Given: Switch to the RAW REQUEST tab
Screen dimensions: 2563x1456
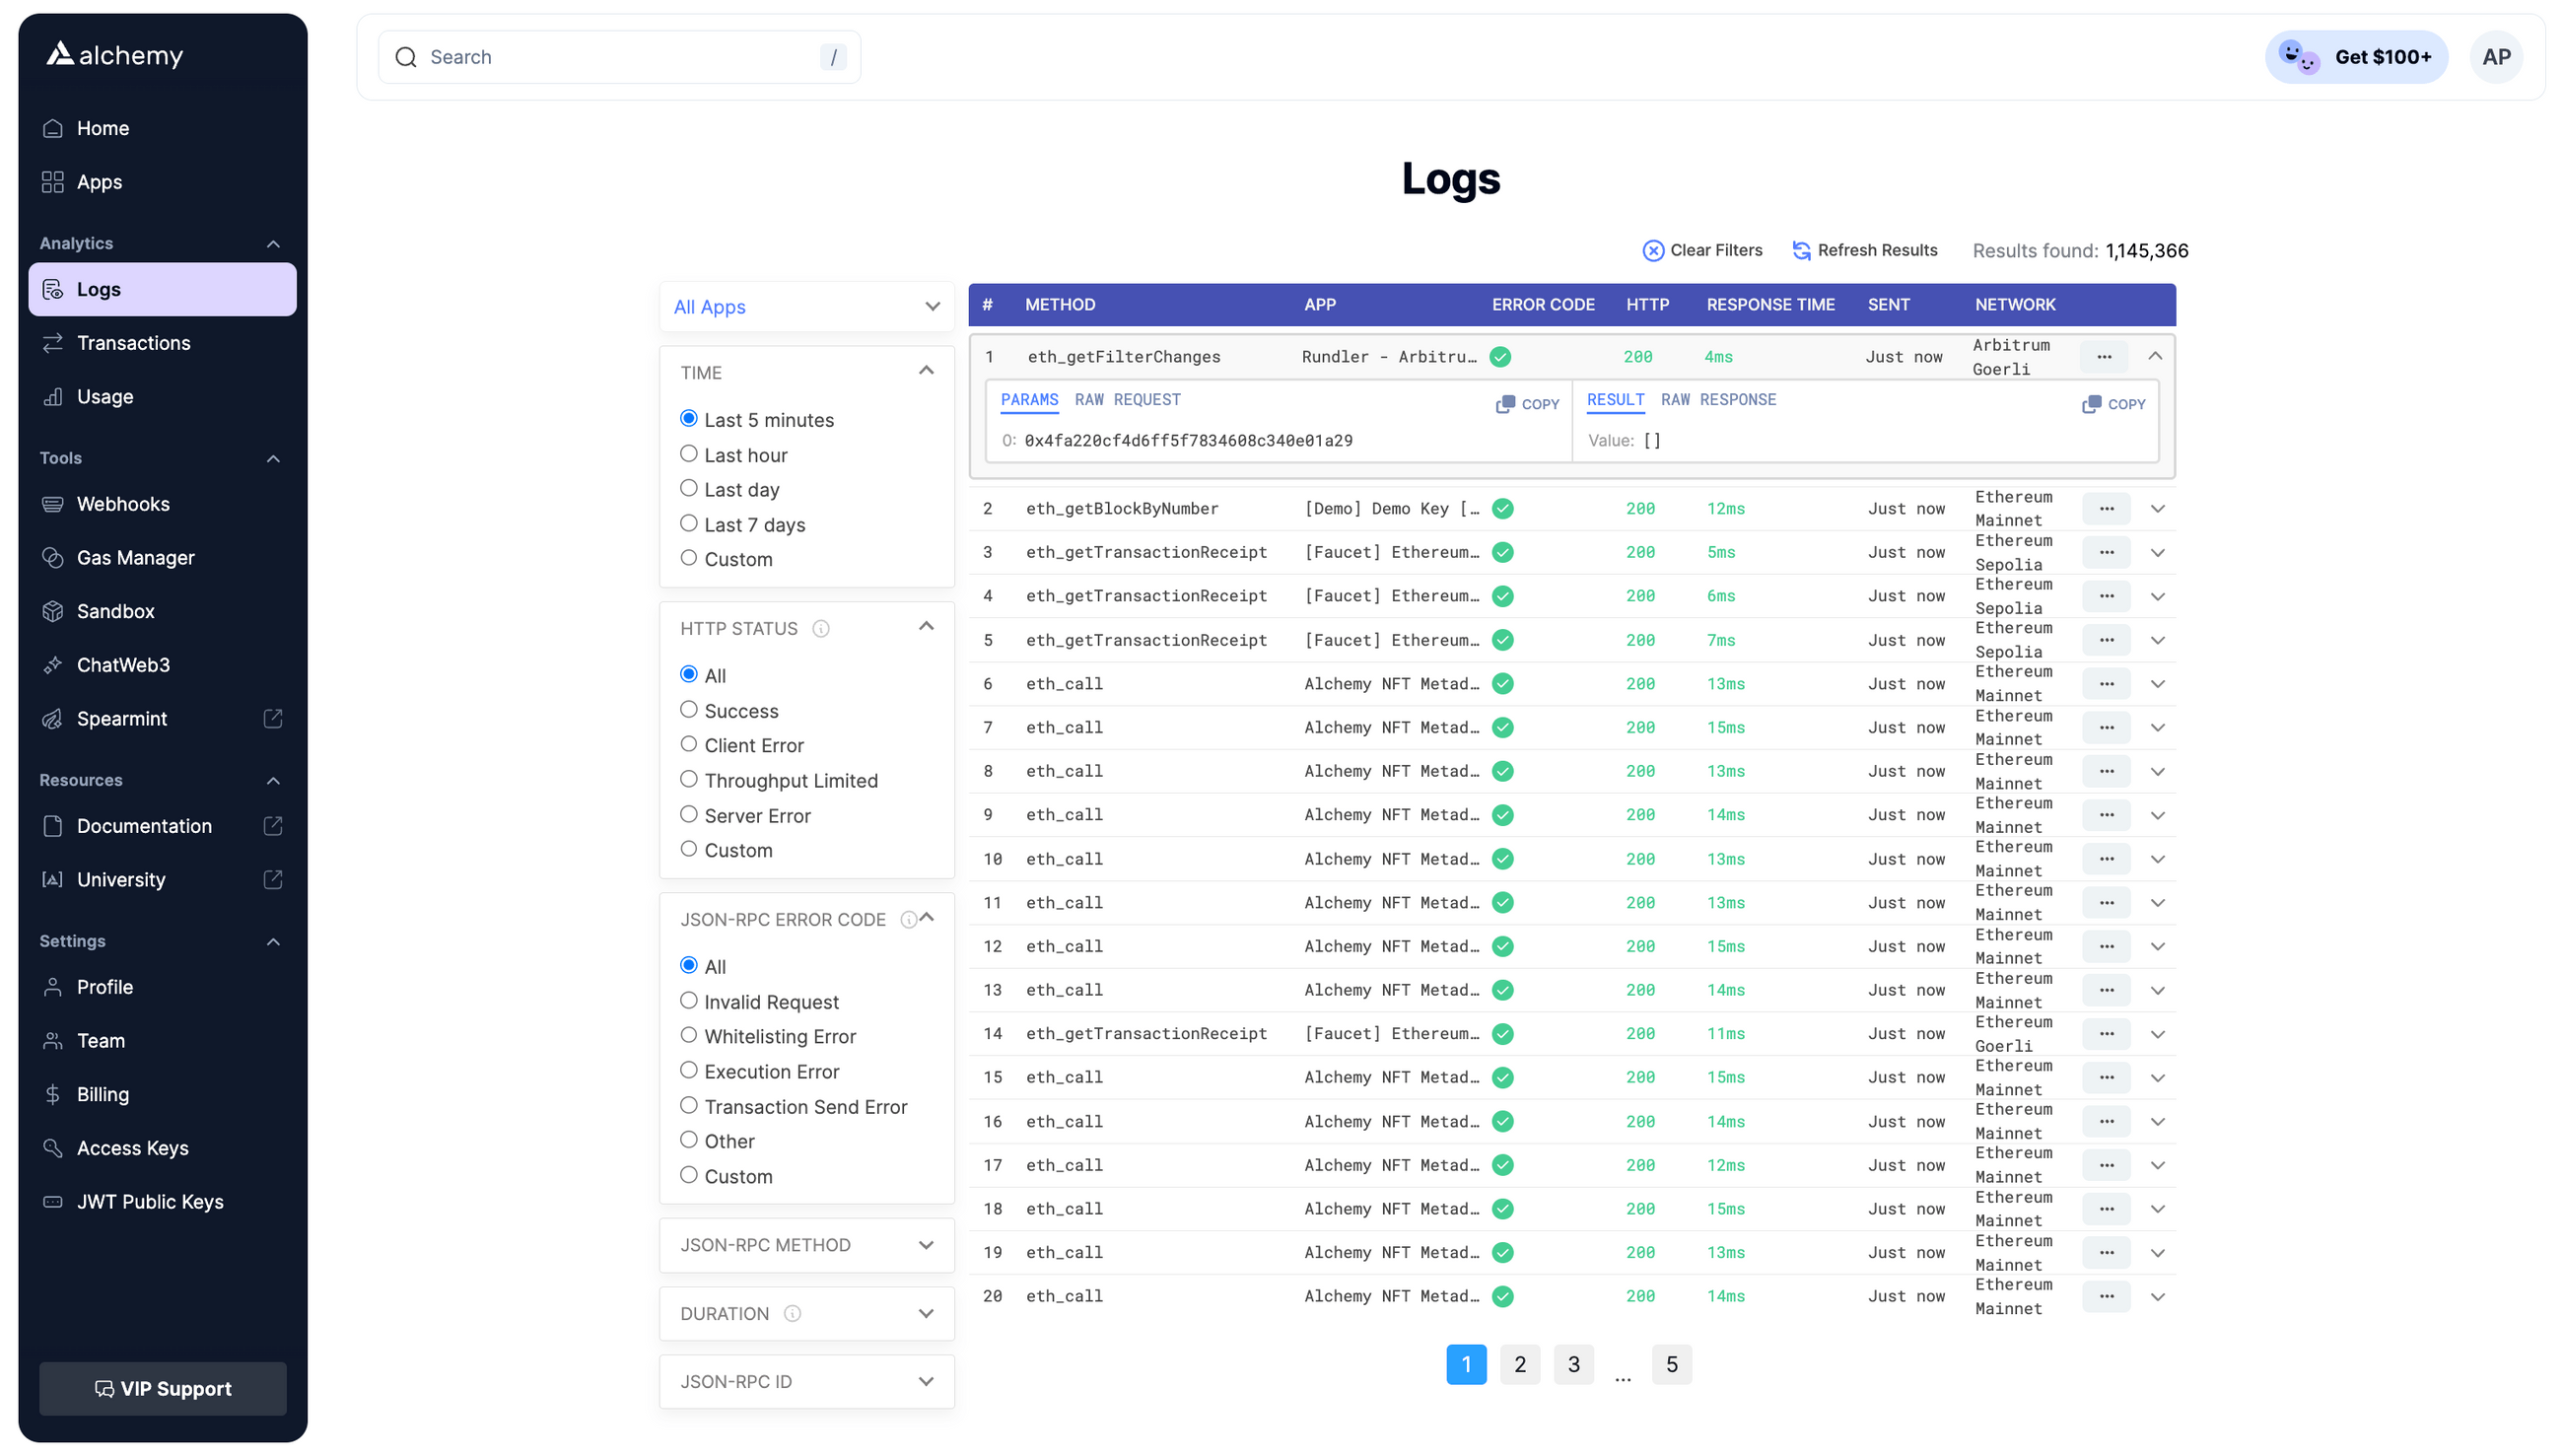Looking at the screenshot, I should click(1128, 399).
